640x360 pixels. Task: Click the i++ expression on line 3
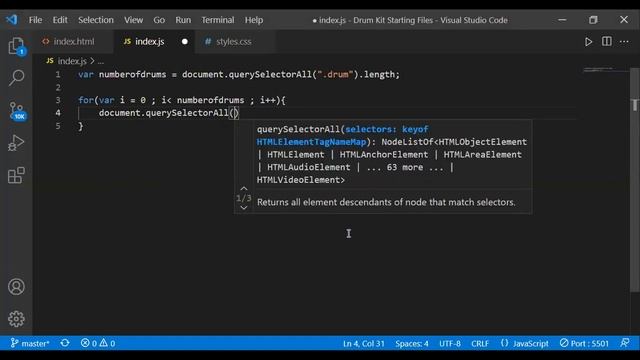(268, 100)
